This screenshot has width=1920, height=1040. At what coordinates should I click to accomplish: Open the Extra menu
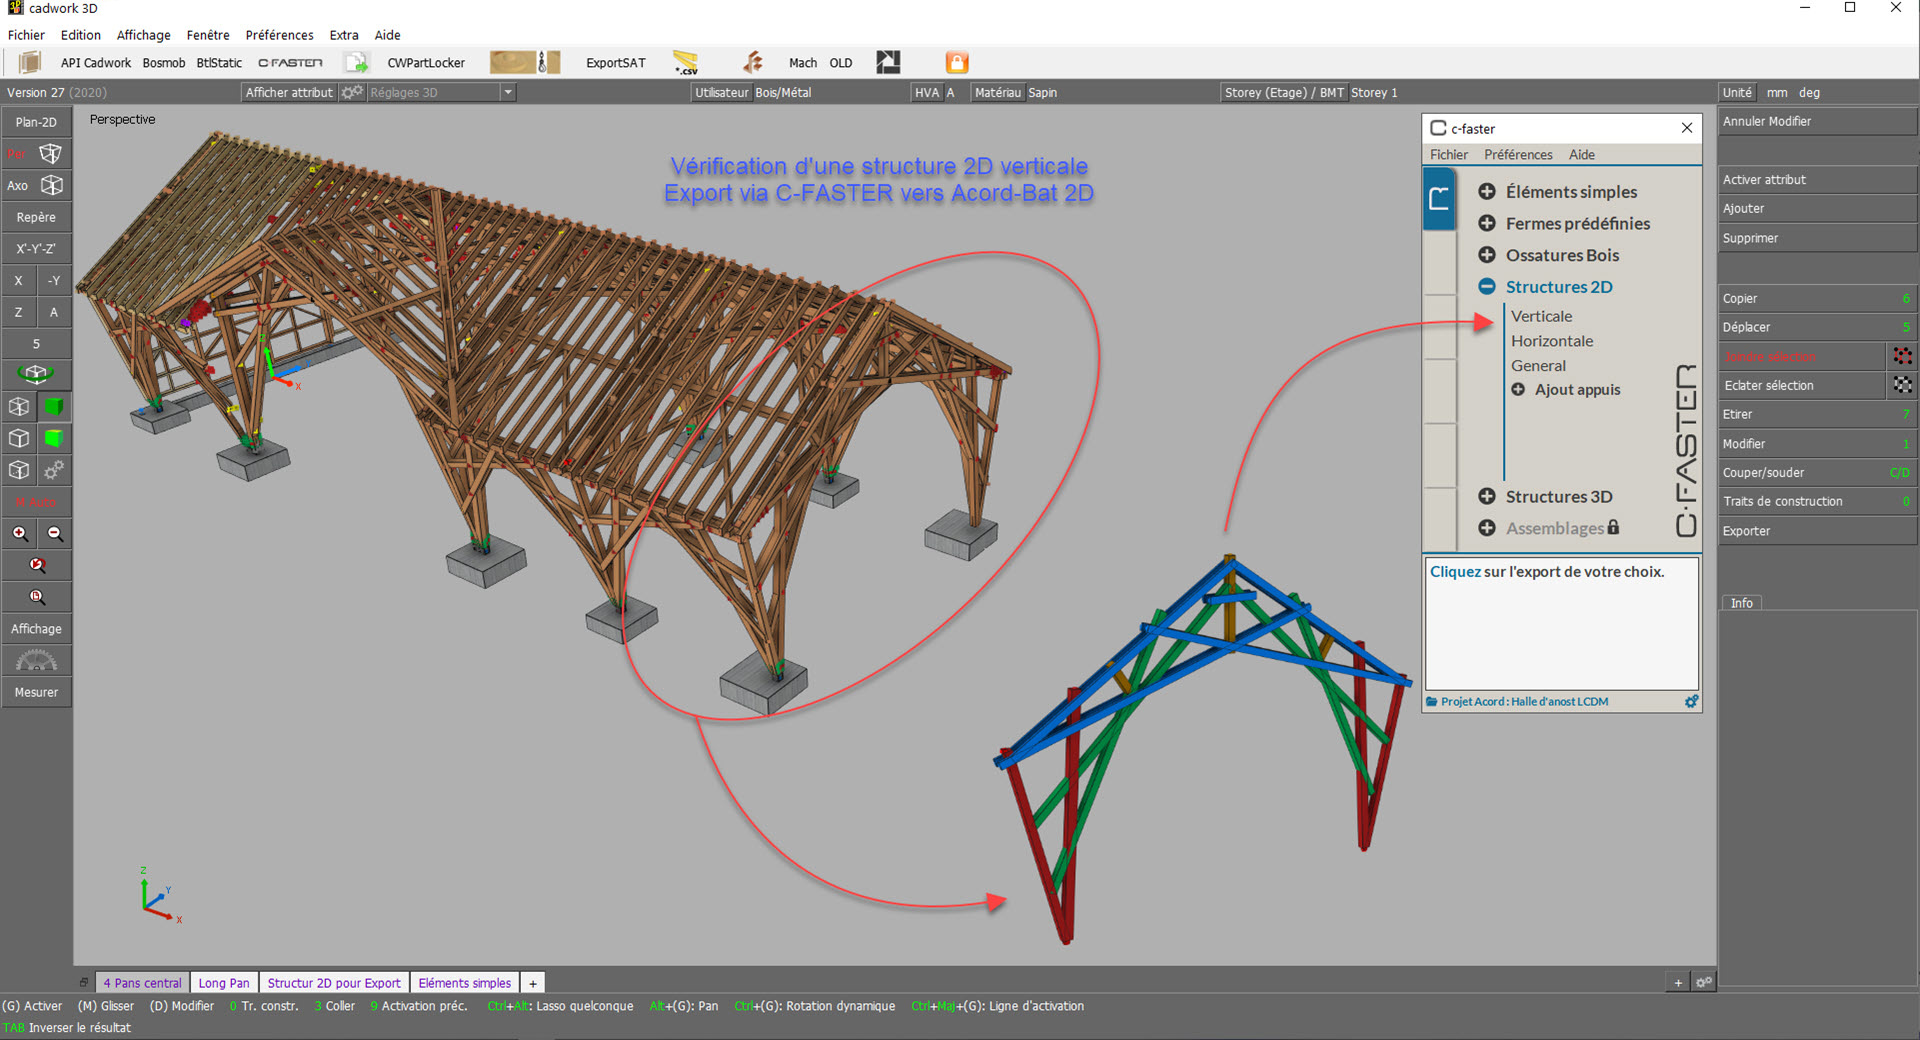coord(344,35)
